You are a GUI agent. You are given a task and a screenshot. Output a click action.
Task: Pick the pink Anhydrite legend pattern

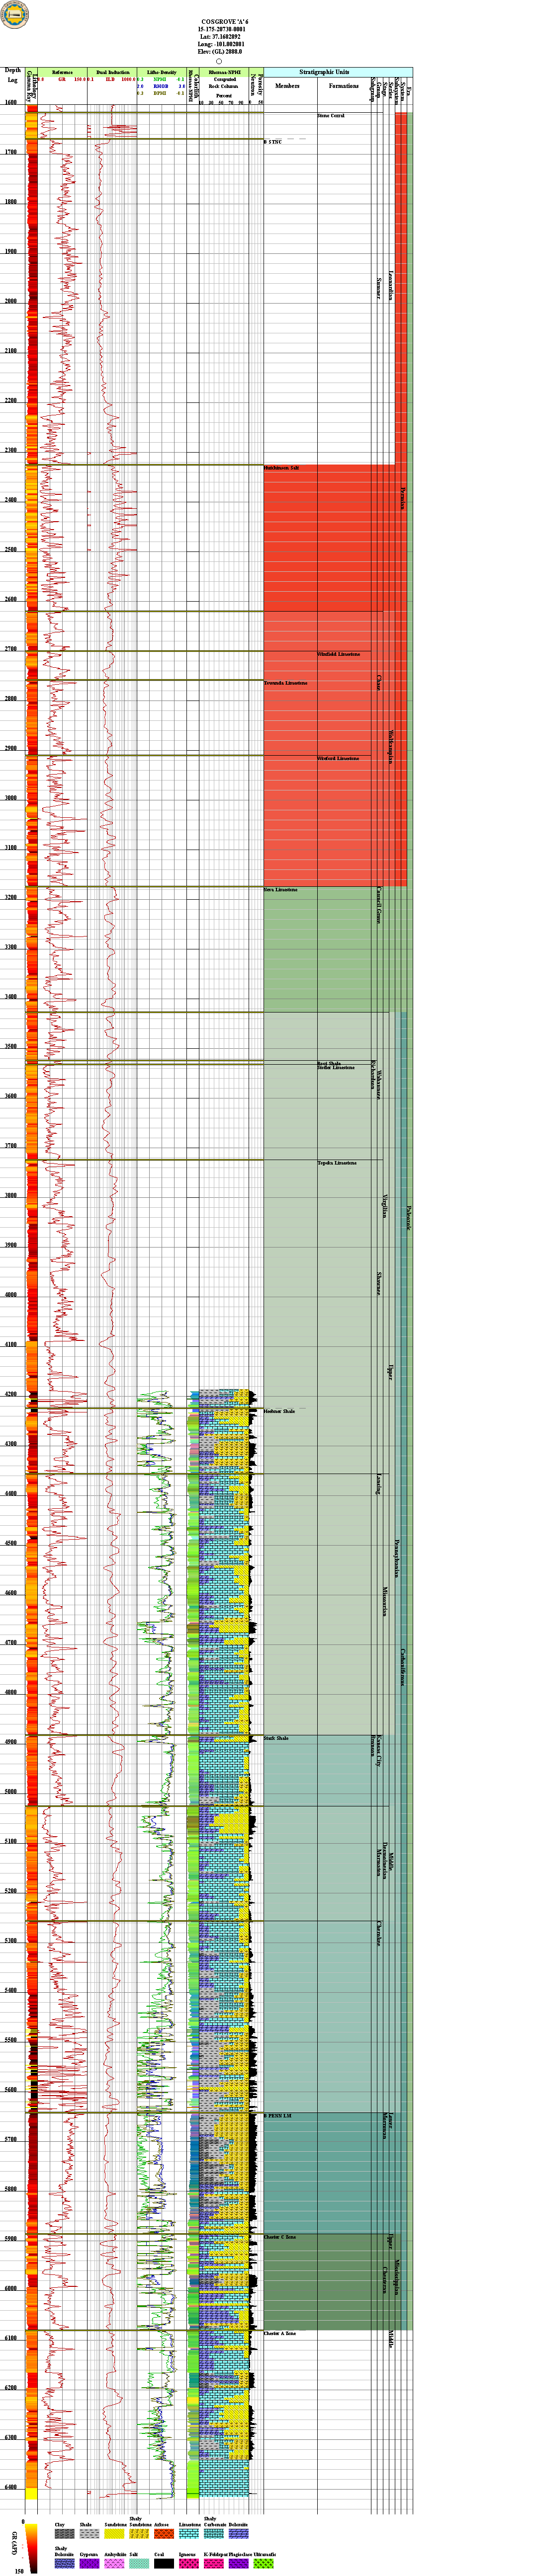[114, 2563]
